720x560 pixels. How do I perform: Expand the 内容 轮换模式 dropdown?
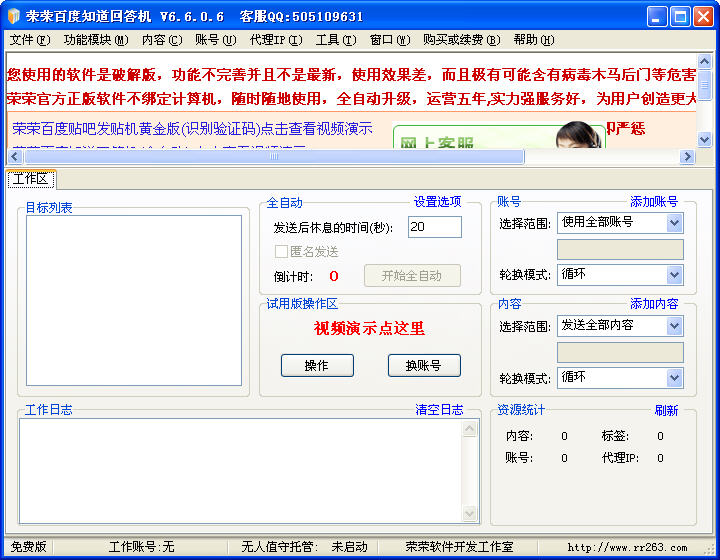point(674,378)
